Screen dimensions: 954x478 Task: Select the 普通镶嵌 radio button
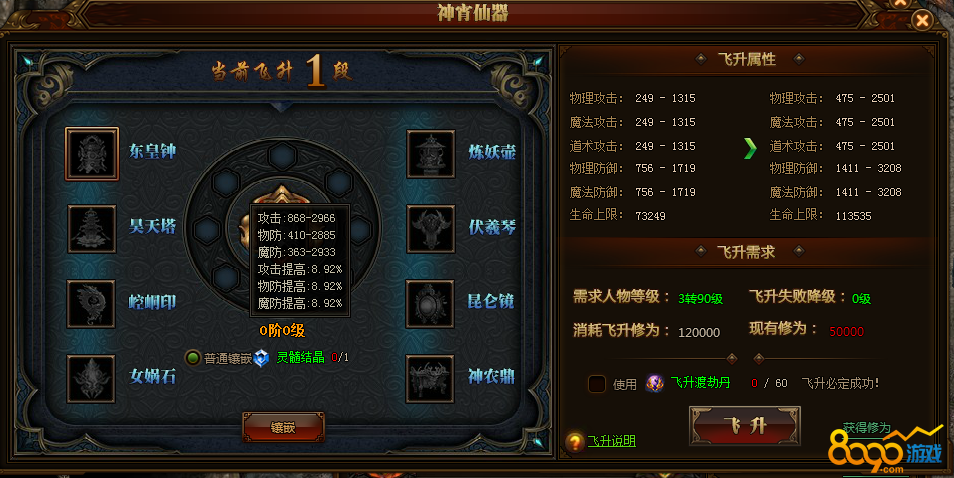click(x=193, y=358)
